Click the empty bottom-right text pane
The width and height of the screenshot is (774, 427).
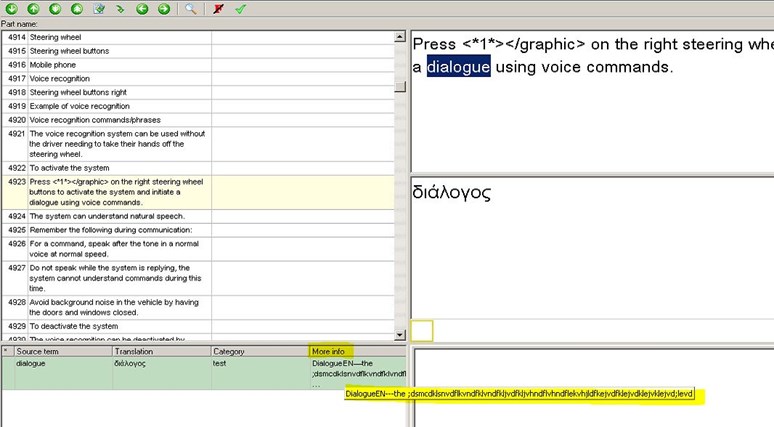click(594, 388)
